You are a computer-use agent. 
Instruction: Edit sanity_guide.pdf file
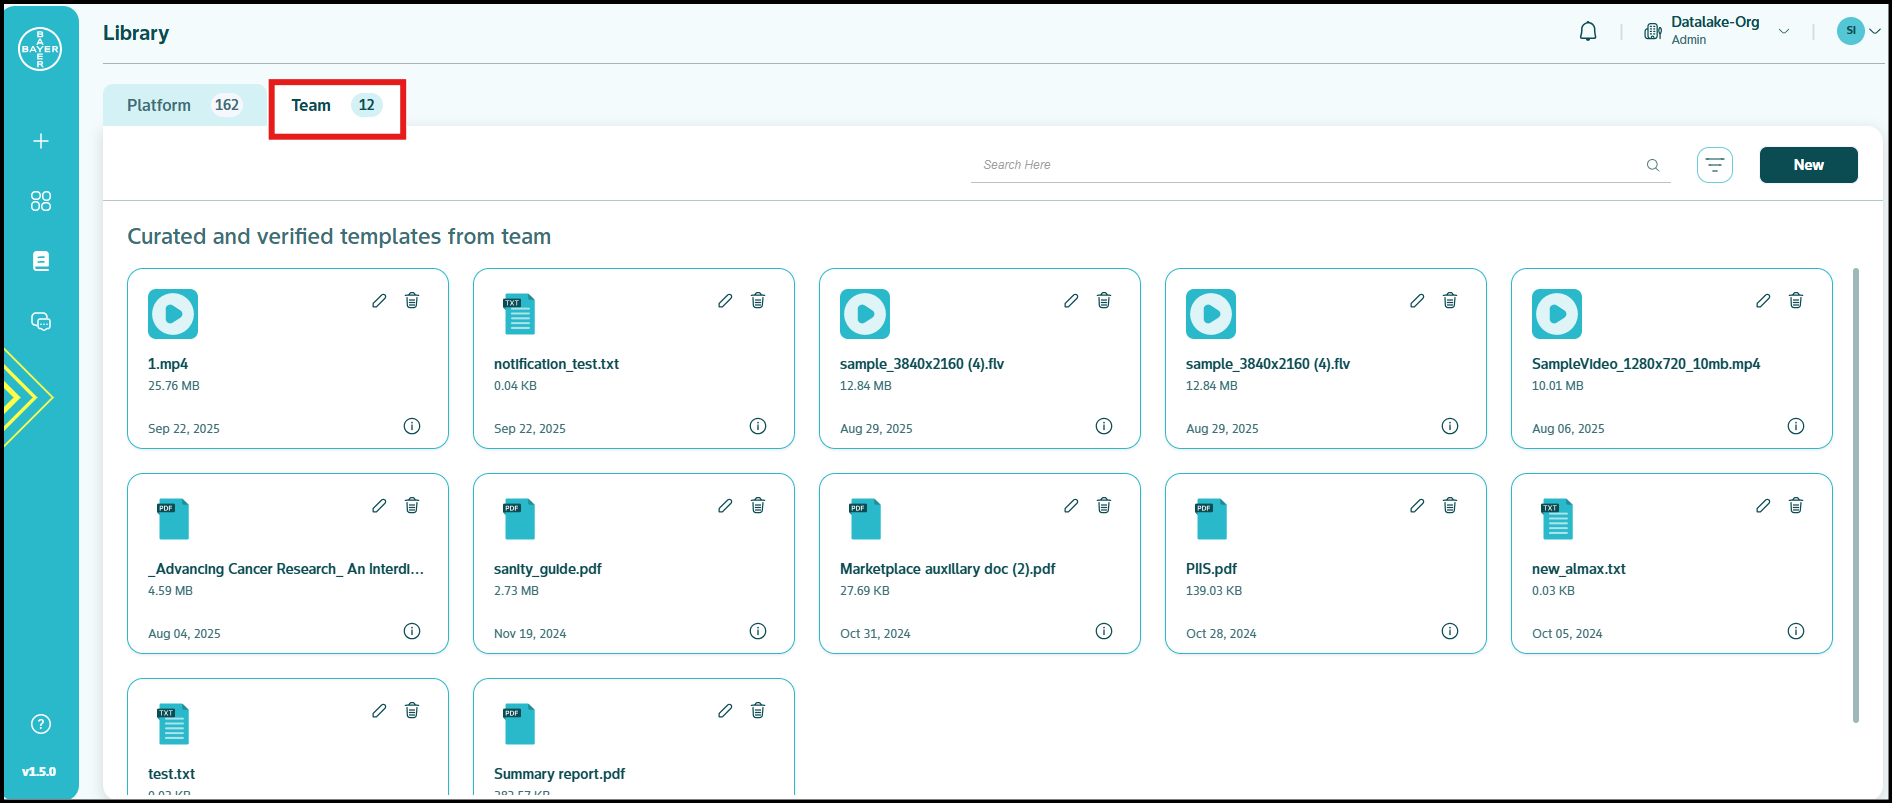click(x=725, y=506)
